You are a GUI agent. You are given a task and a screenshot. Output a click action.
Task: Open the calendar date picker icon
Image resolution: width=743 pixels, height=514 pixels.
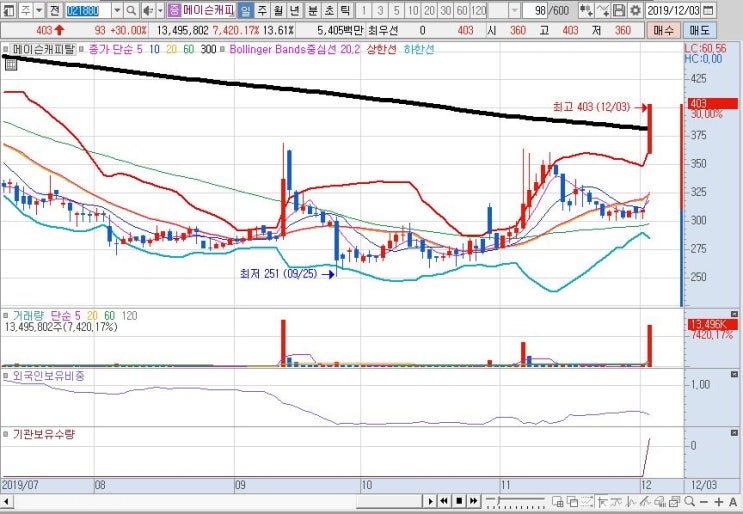point(707,10)
